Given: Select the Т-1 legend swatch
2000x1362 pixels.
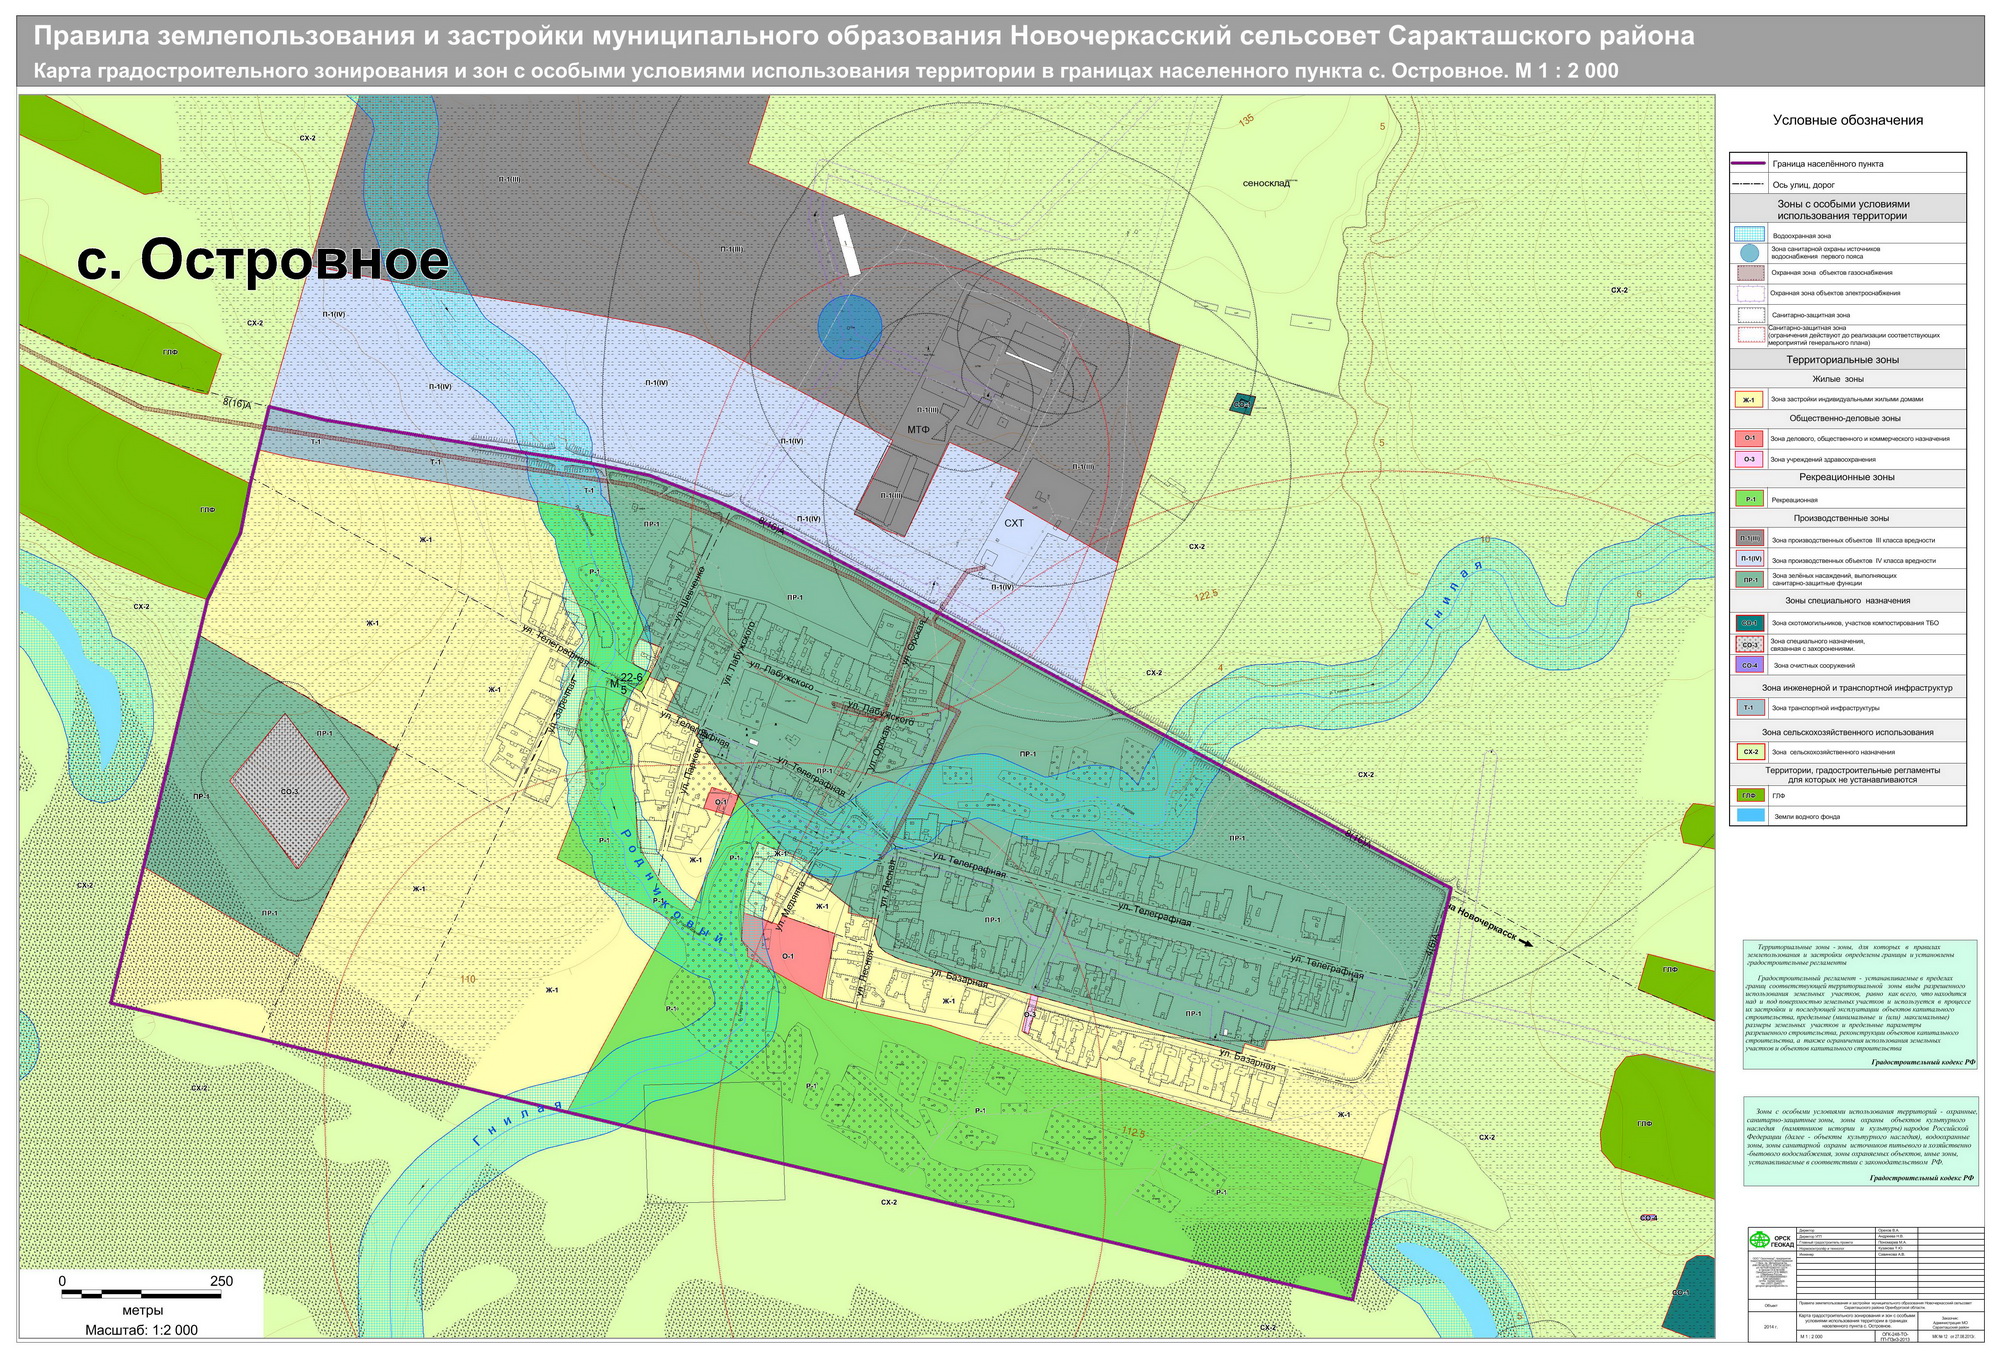Looking at the screenshot, I should (x=1751, y=707).
